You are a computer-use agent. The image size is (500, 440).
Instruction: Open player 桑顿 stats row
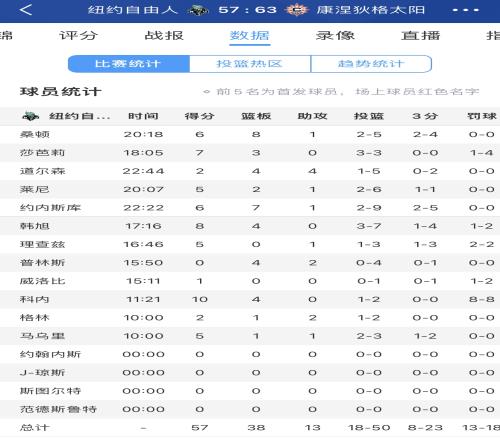250,134
